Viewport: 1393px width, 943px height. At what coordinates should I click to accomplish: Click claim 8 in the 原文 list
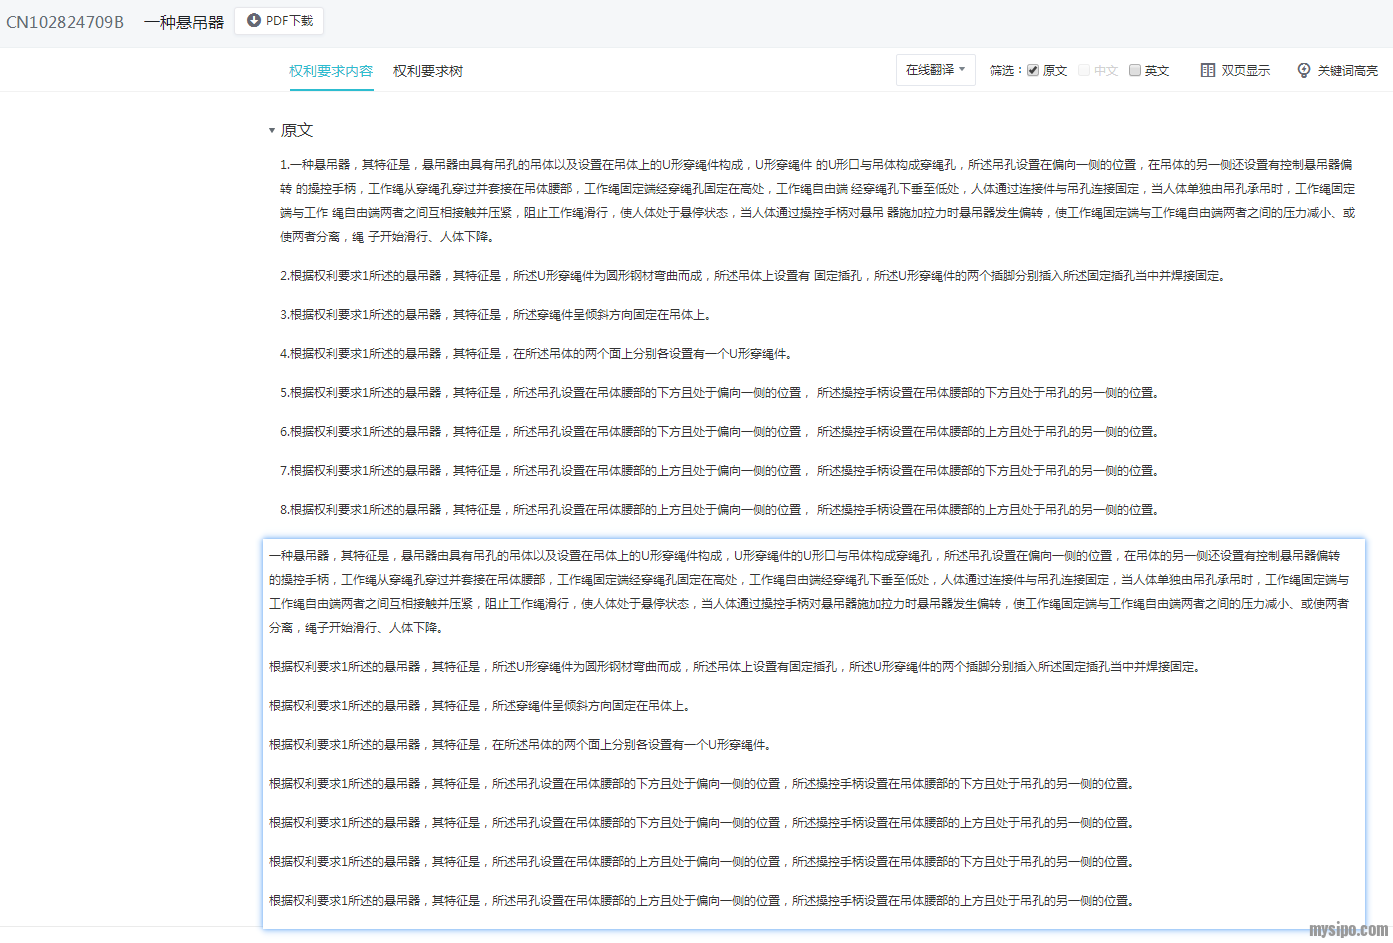(718, 509)
